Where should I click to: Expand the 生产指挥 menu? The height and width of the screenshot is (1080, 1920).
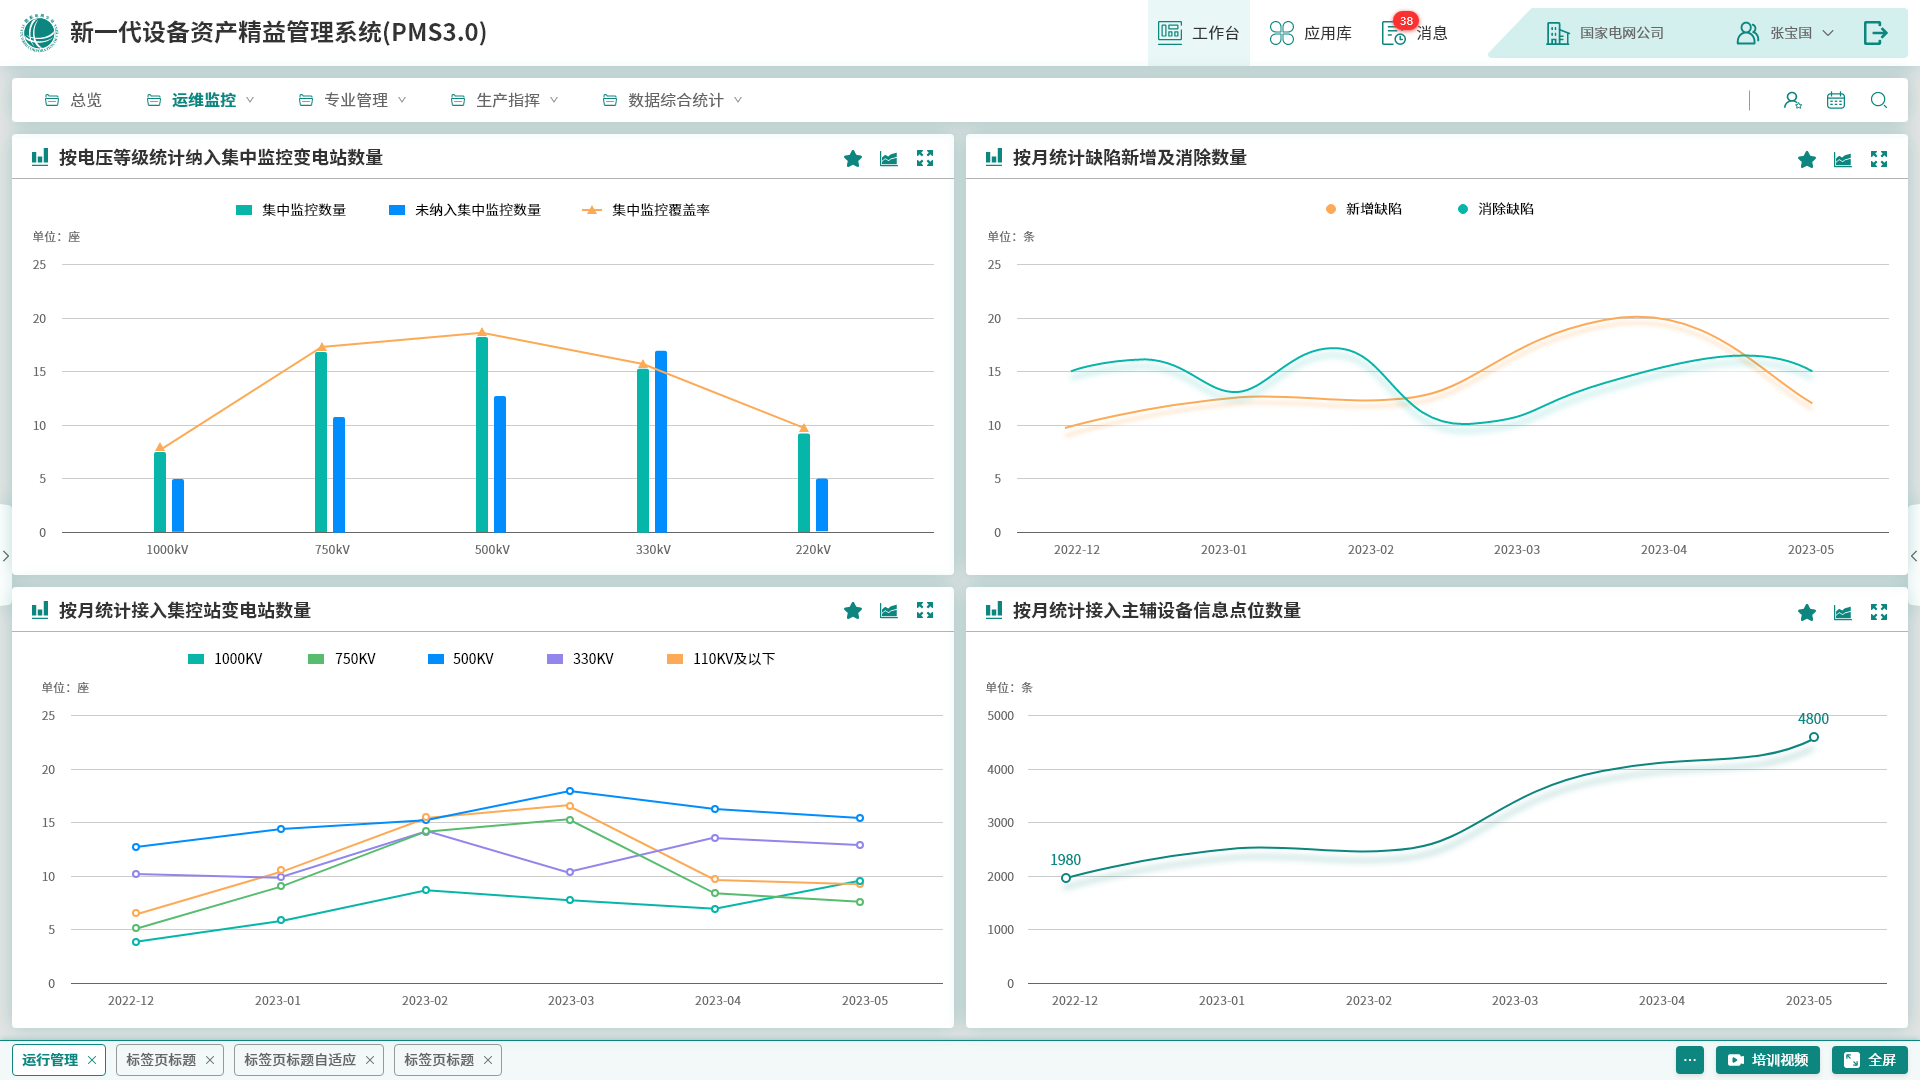(504, 100)
